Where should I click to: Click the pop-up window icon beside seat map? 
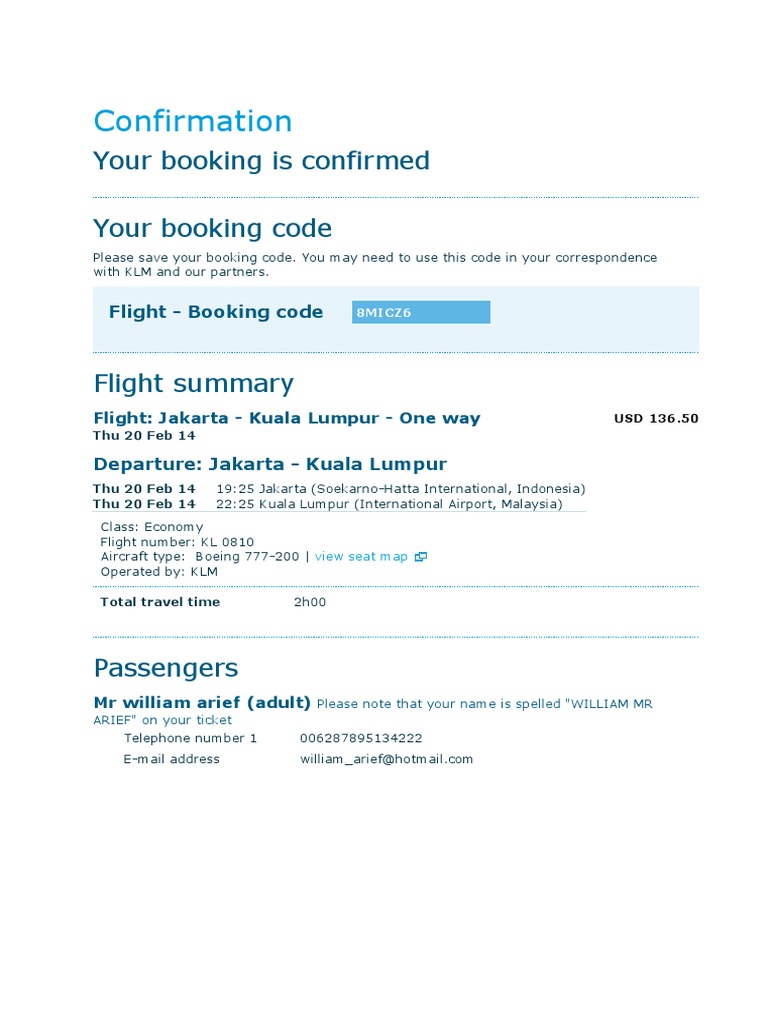pos(421,557)
